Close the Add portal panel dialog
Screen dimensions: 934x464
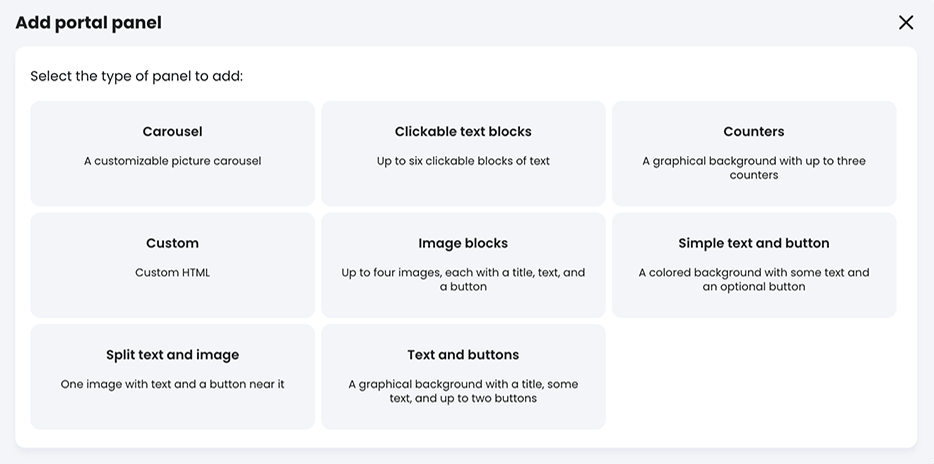pyautogui.click(x=906, y=22)
